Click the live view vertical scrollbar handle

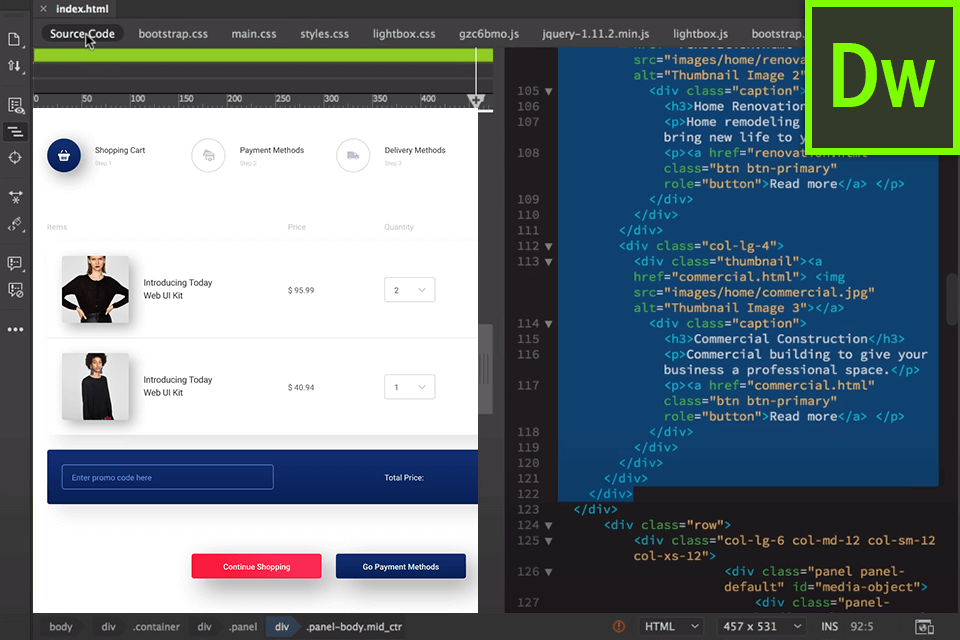(x=486, y=369)
